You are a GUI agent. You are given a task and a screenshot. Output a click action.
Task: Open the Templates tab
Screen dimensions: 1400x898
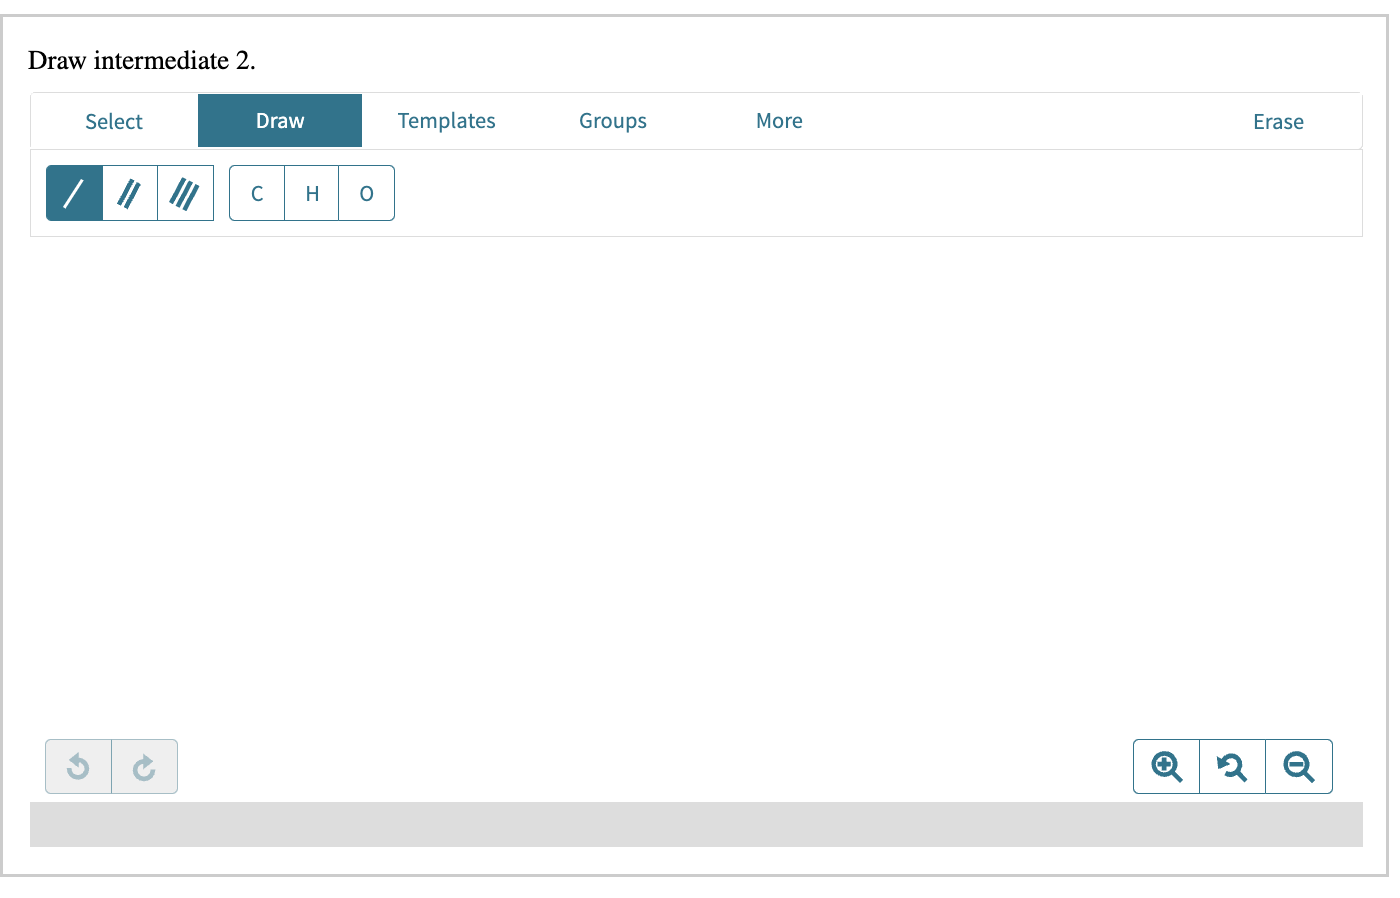pos(446,120)
